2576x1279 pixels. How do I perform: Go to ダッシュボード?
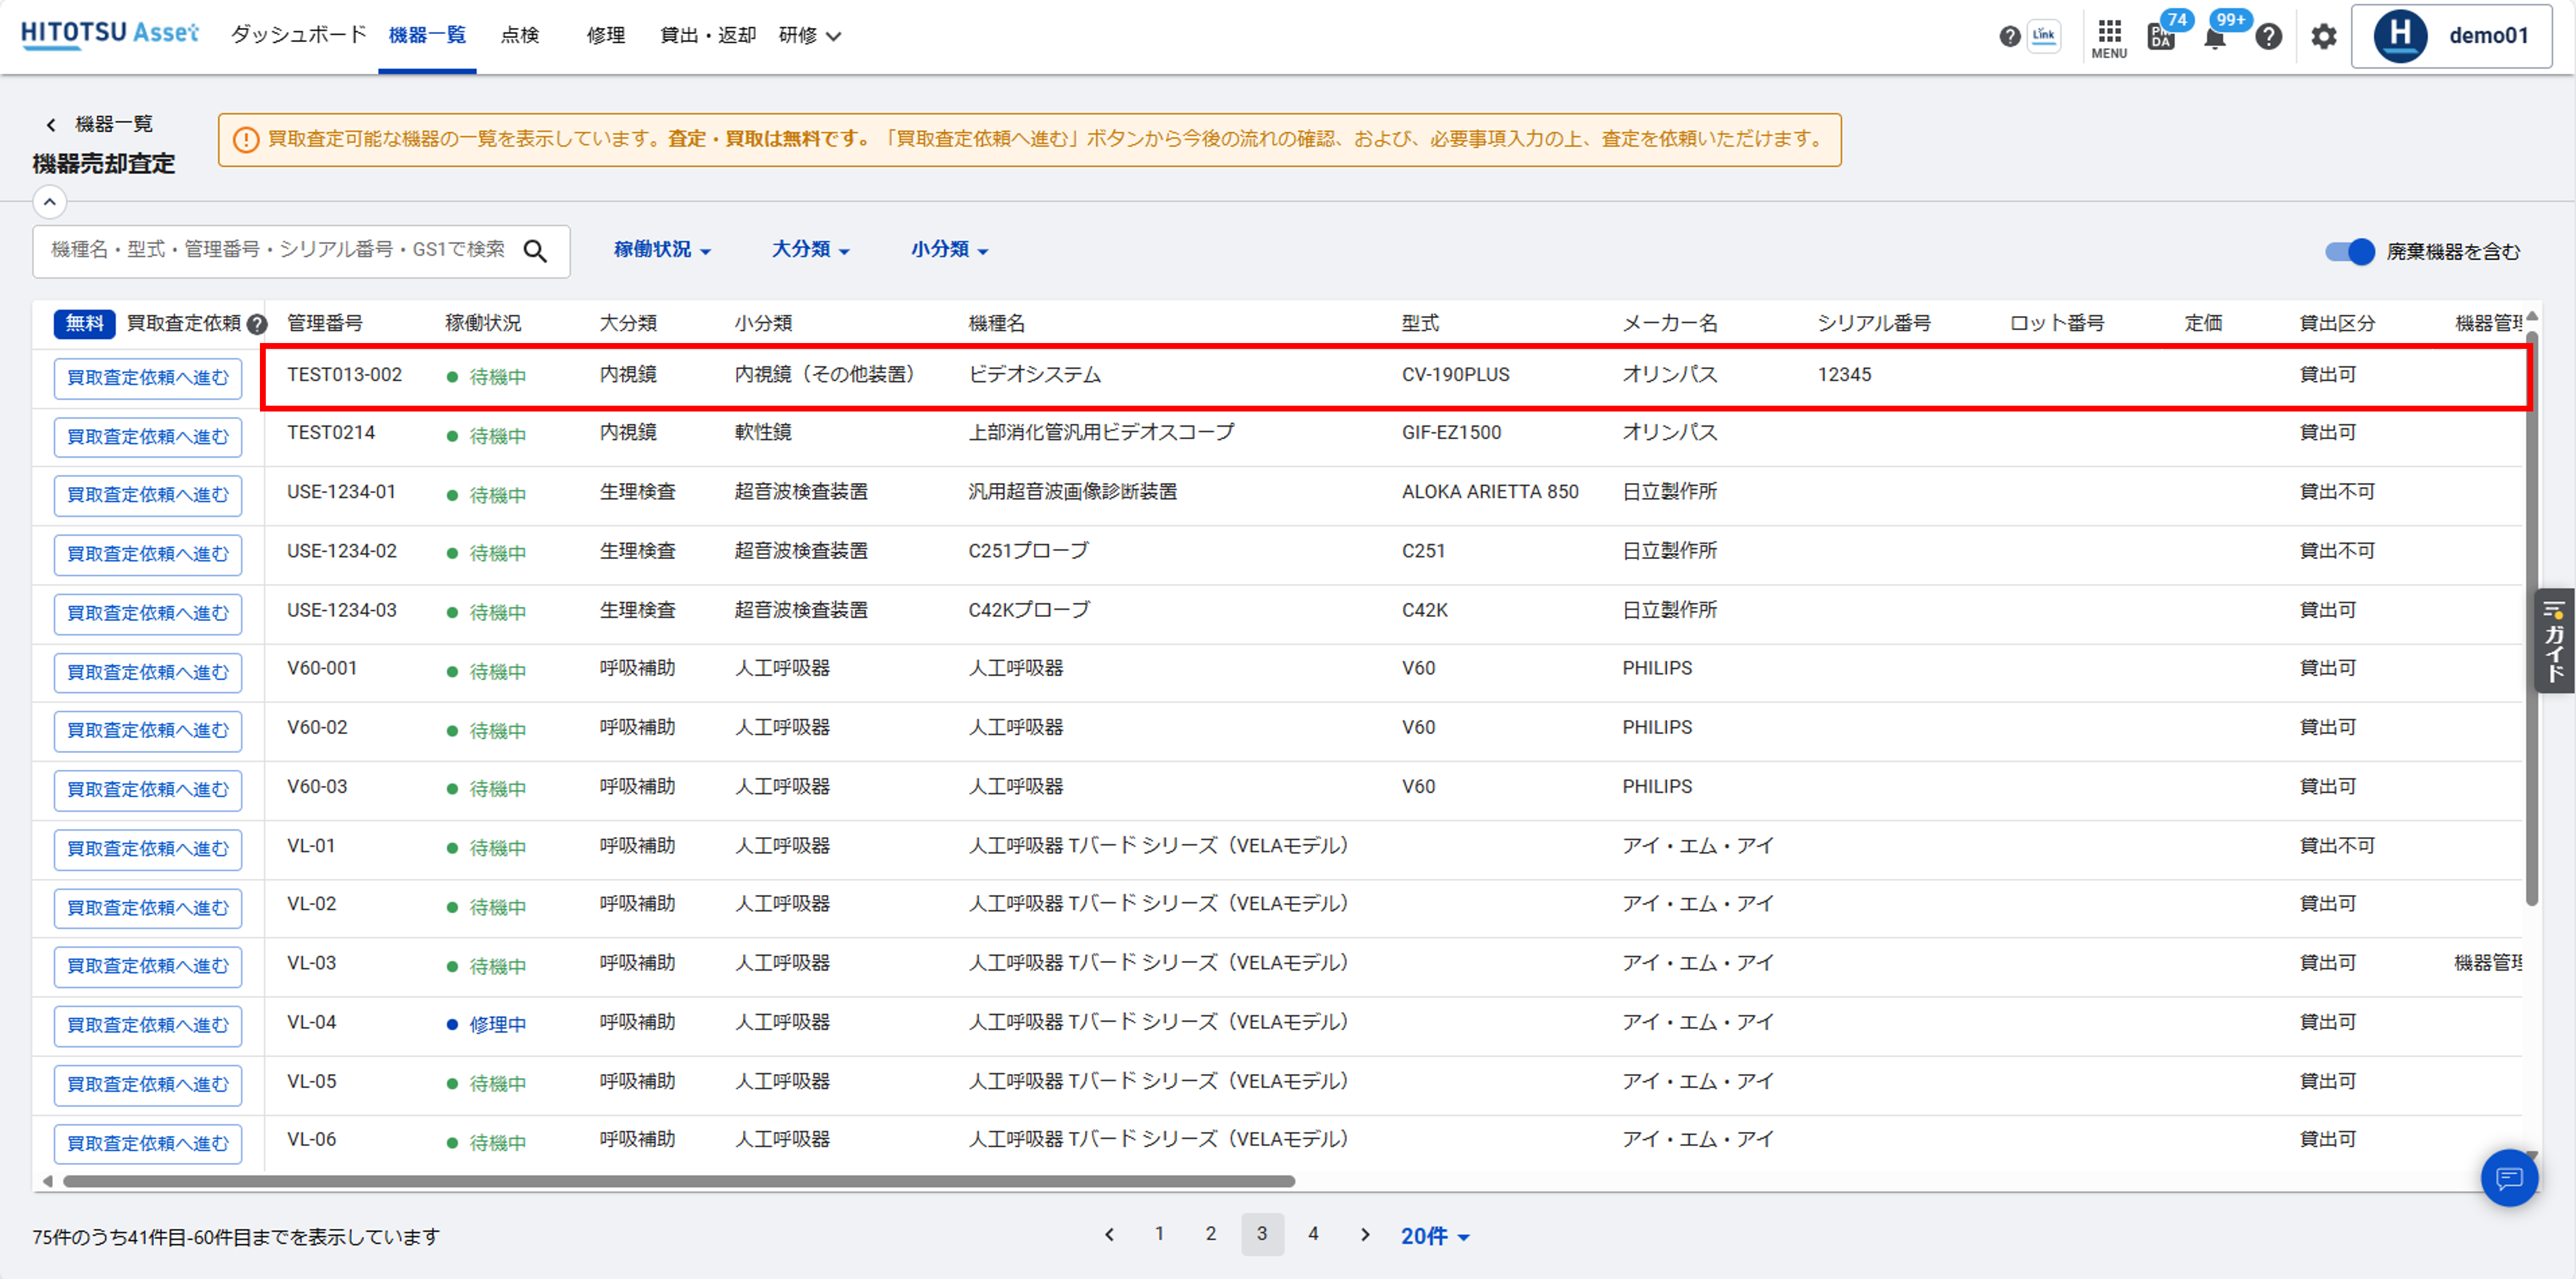(x=298, y=35)
